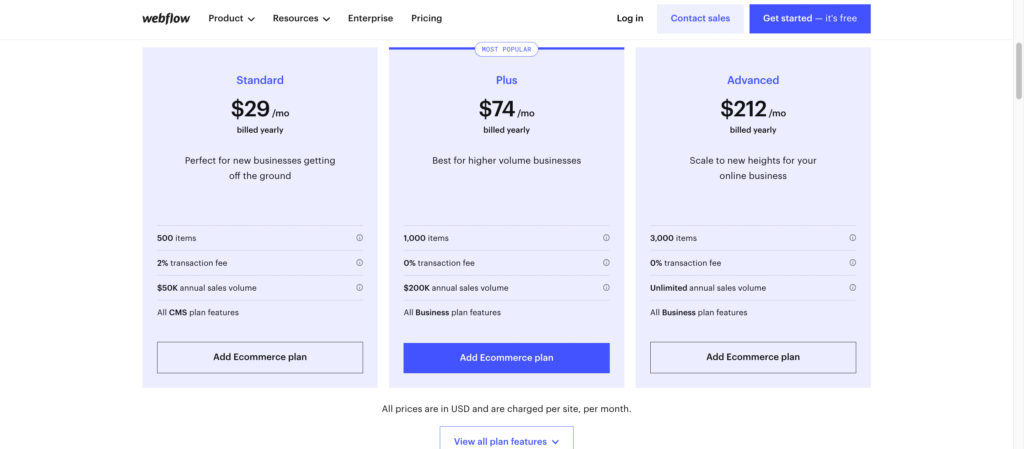
Task: Show info for Plus 1,000 items
Action: click(x=606, y=238)
